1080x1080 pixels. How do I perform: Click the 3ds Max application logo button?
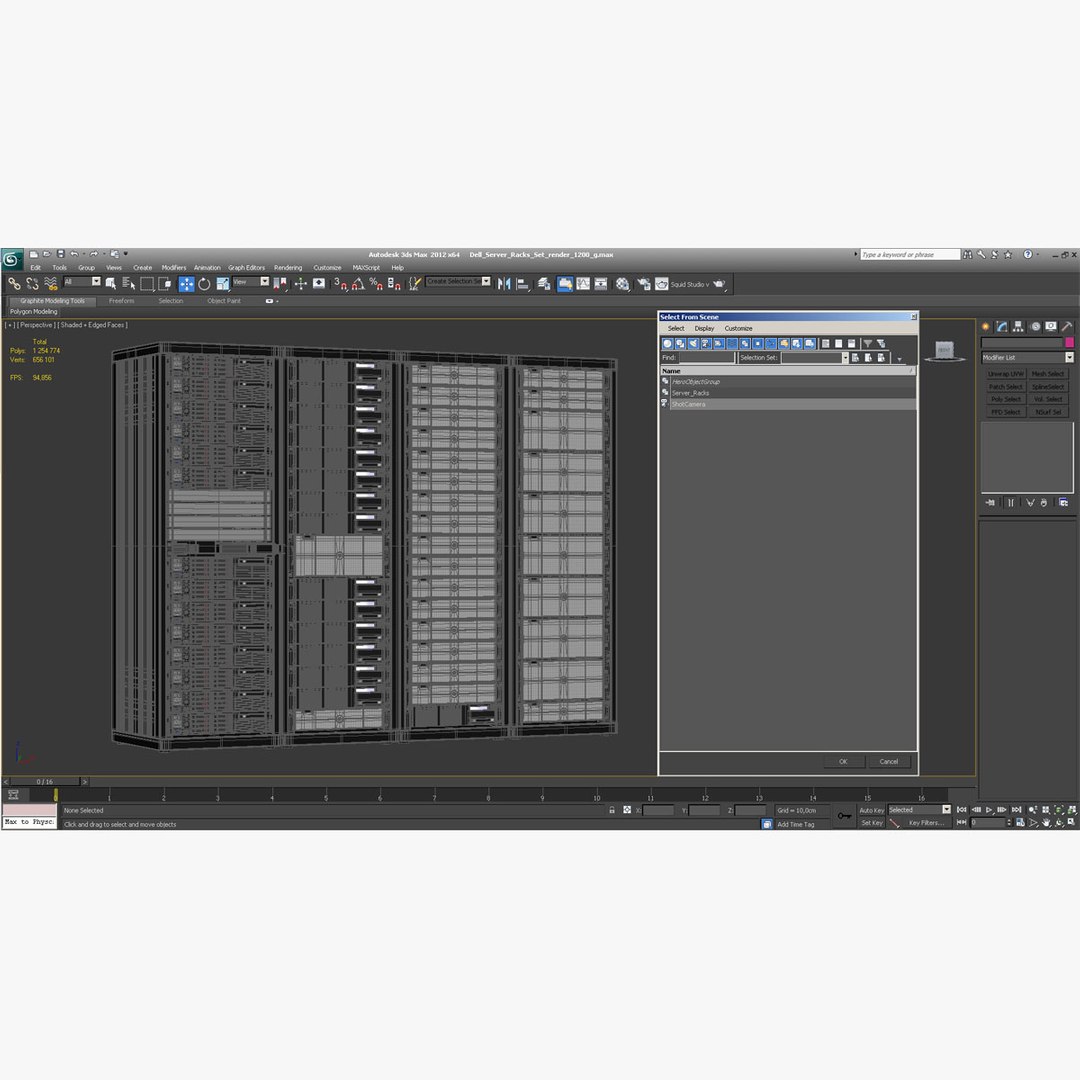click(12, 259)
